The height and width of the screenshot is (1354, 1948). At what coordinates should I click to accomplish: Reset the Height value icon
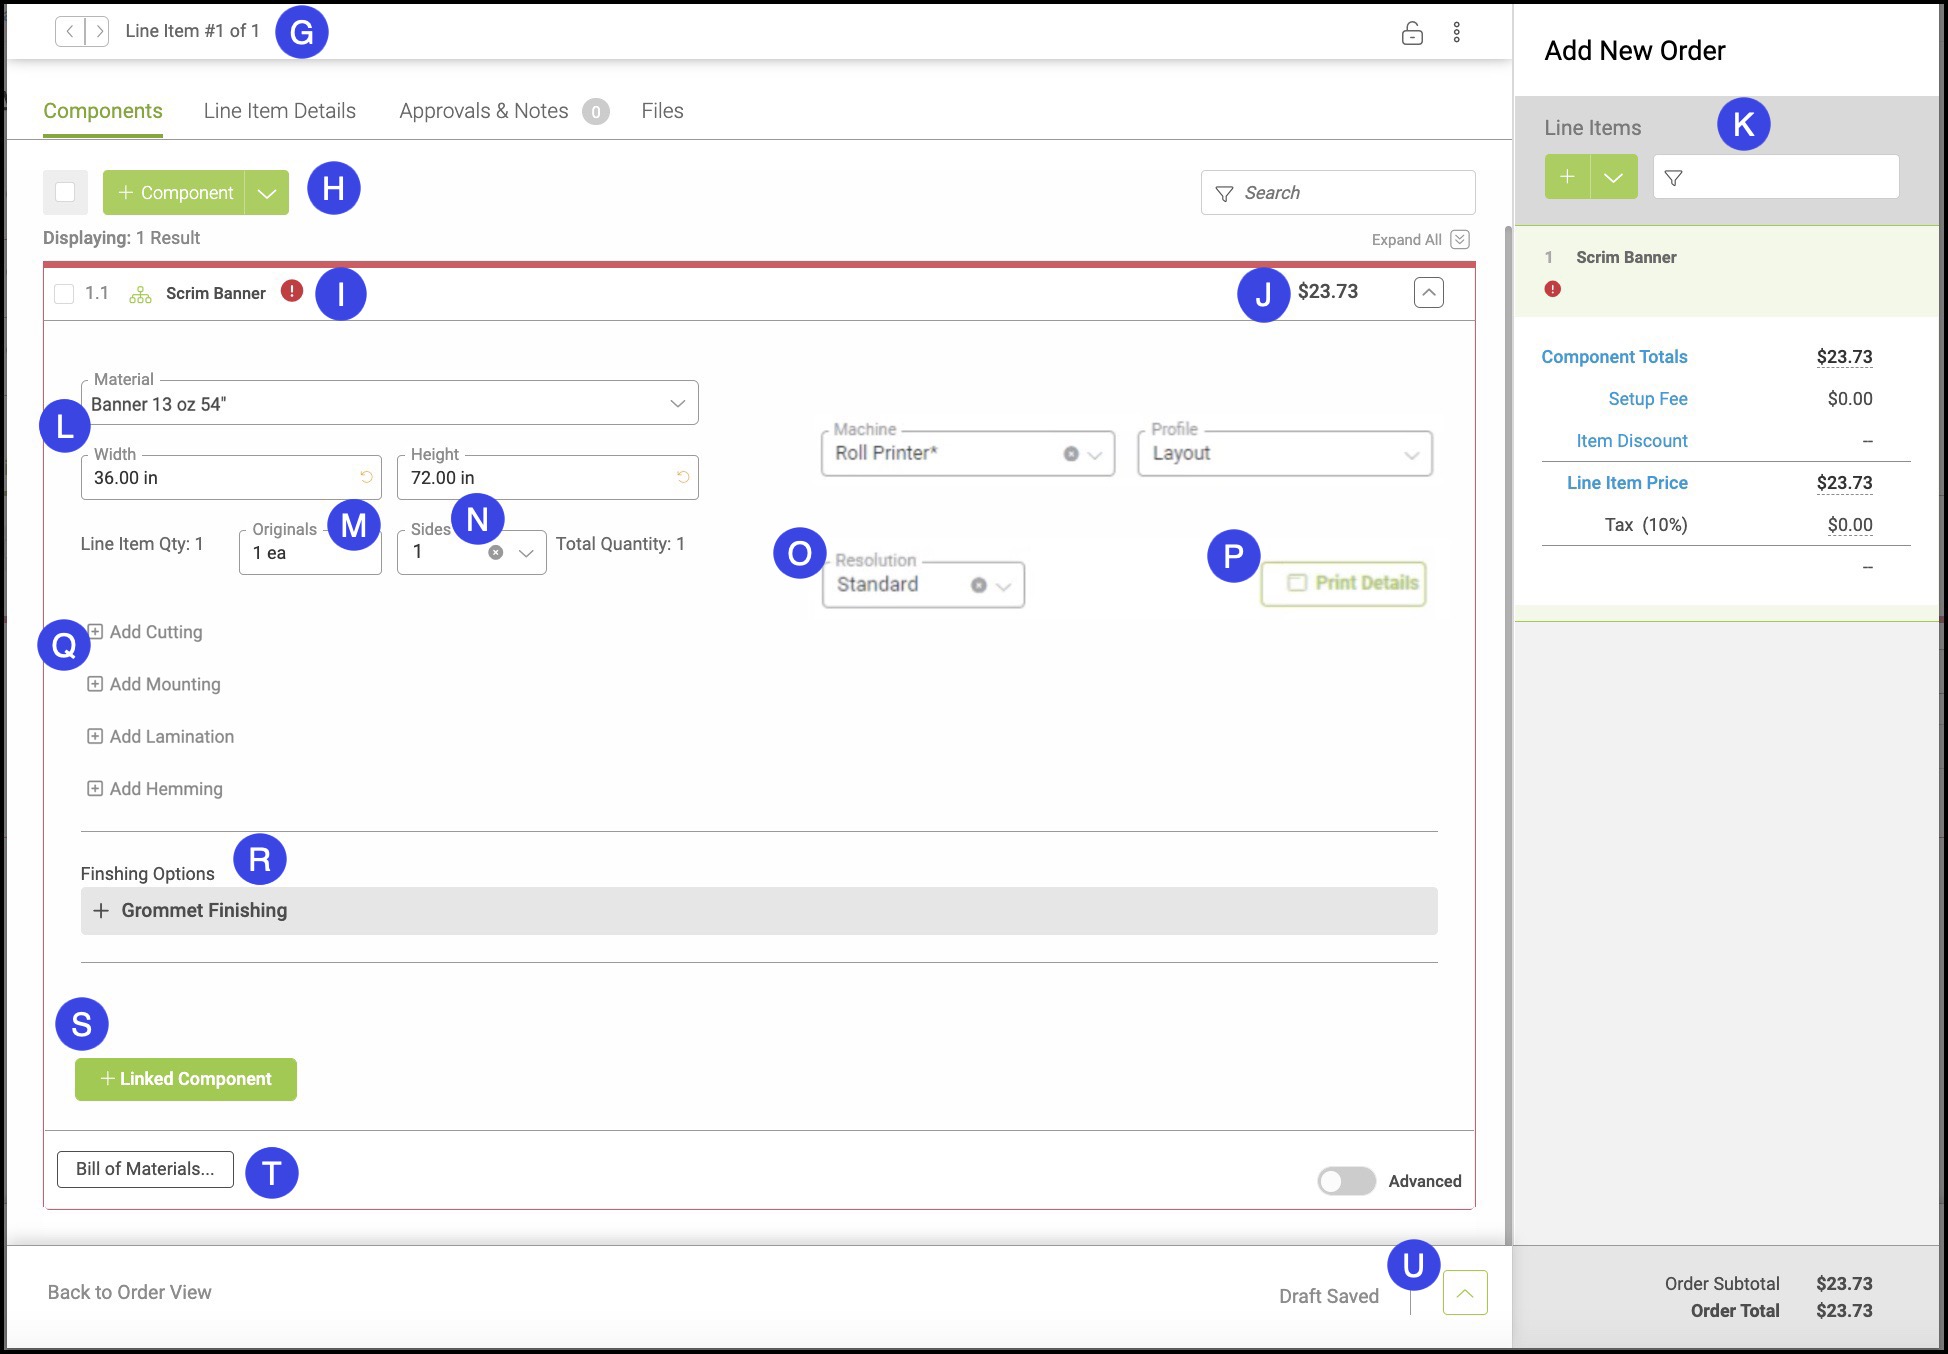coord(683,477)
